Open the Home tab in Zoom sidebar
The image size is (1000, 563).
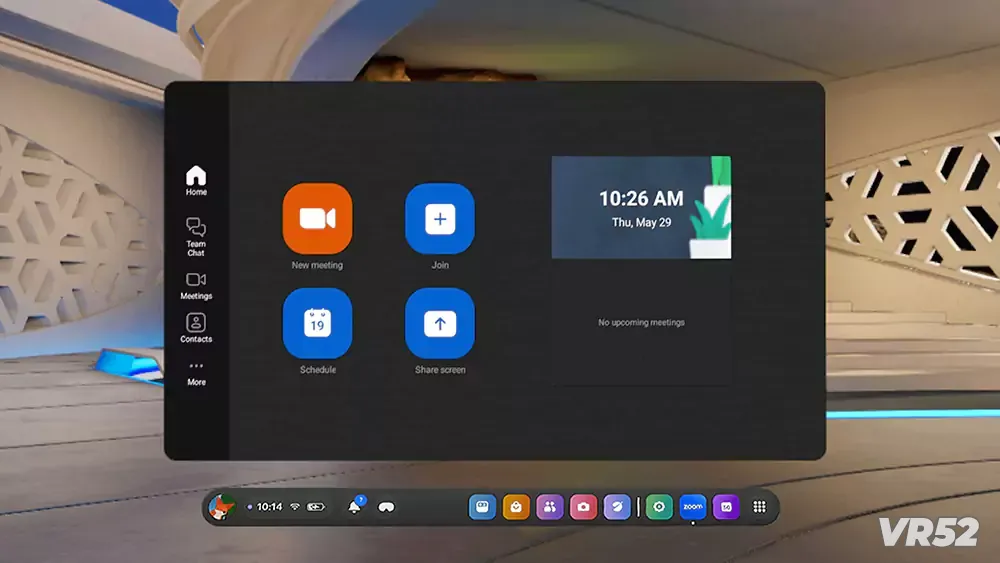click(196, 181)
